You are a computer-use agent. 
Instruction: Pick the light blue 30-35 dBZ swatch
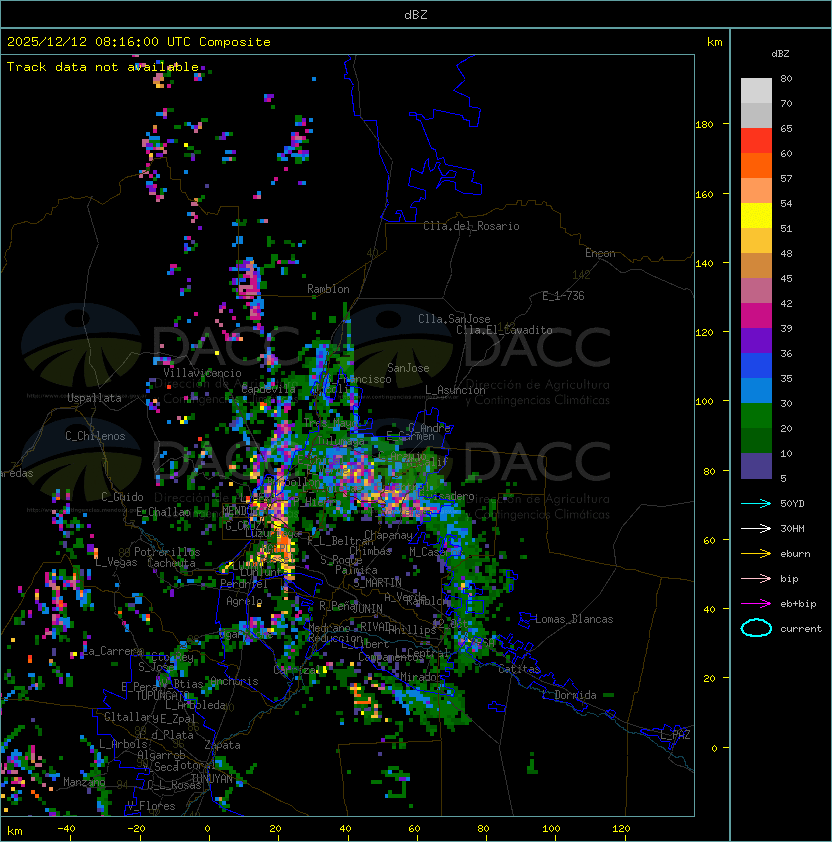coord(756,390)
